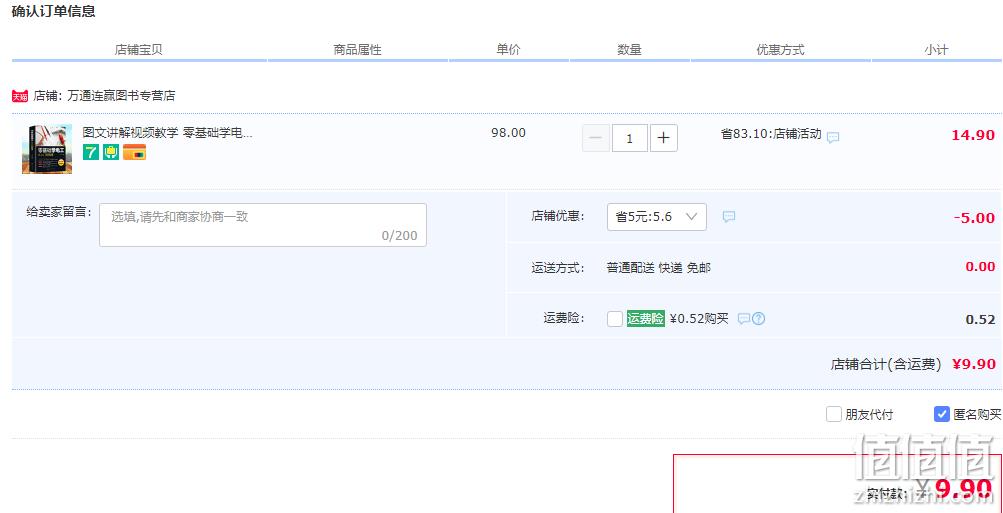This screenshot has width=1003, height=513.
Task: Click the unit price 98.00
Action: (509, 133)
